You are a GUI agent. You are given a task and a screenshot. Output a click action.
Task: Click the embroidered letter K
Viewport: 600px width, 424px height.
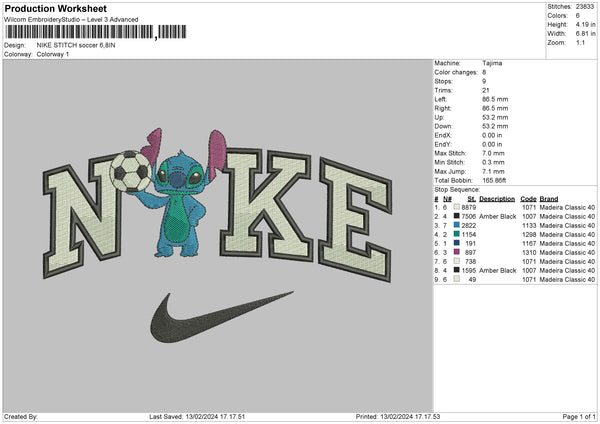click(x=265, y=205)
